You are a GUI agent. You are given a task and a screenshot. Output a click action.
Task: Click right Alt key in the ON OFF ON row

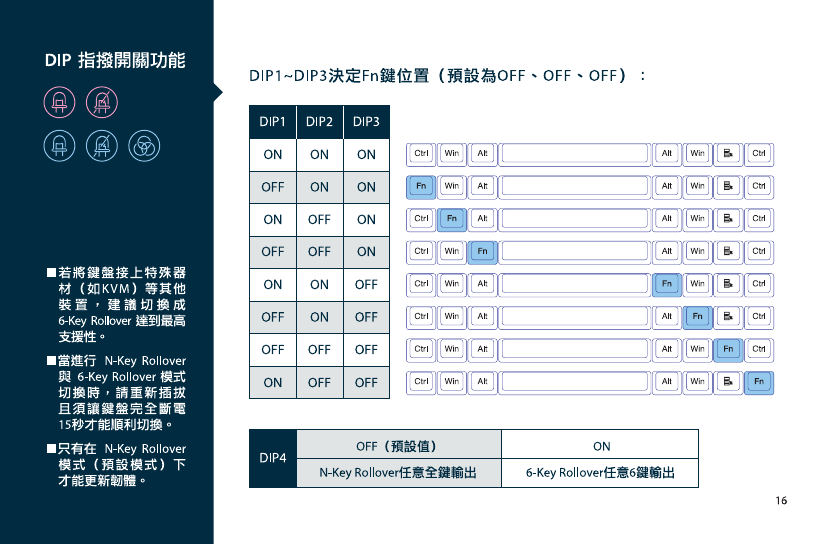[x=667, y=219]
